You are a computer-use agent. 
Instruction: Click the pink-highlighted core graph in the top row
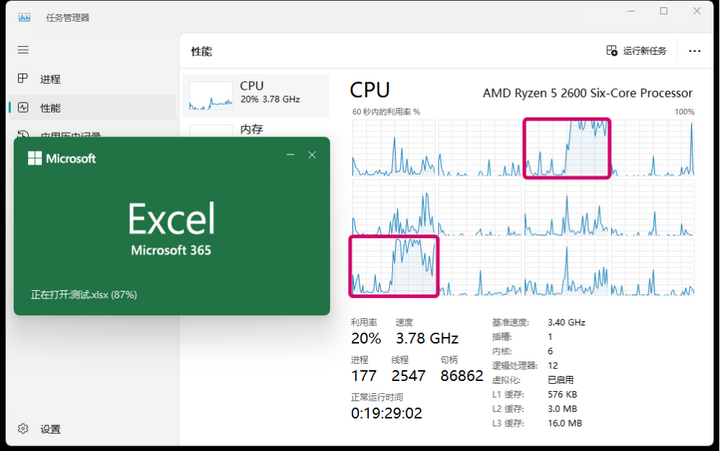click(x=567, y=148)
